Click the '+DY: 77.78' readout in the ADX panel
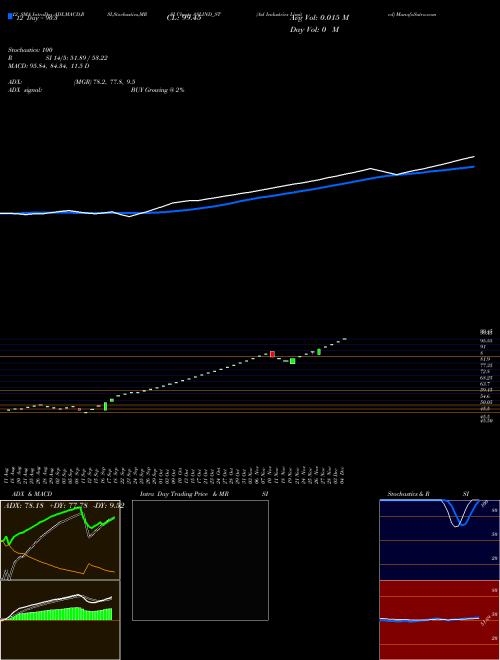 (x=68, y=506)
